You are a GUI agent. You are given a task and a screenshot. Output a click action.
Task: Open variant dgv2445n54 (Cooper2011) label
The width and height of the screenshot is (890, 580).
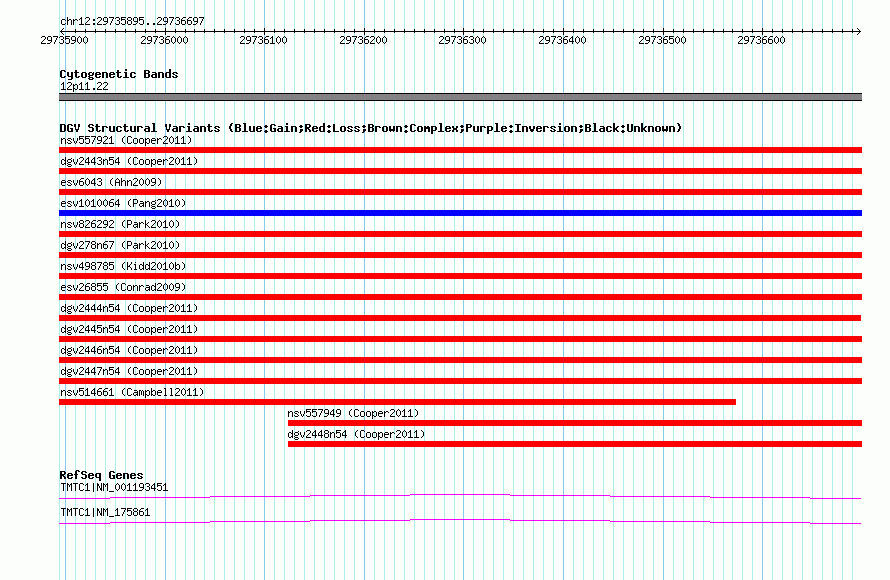click(x=129, y=329)
